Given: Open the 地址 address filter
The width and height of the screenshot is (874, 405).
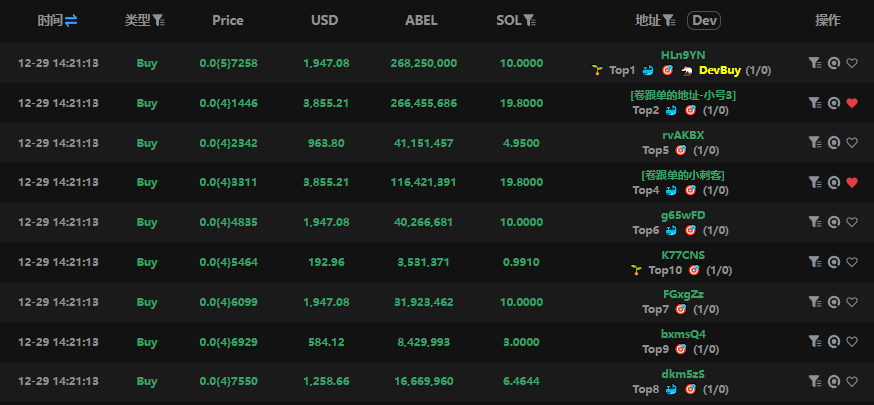Looking at the screenshot, I should (668, 20).
